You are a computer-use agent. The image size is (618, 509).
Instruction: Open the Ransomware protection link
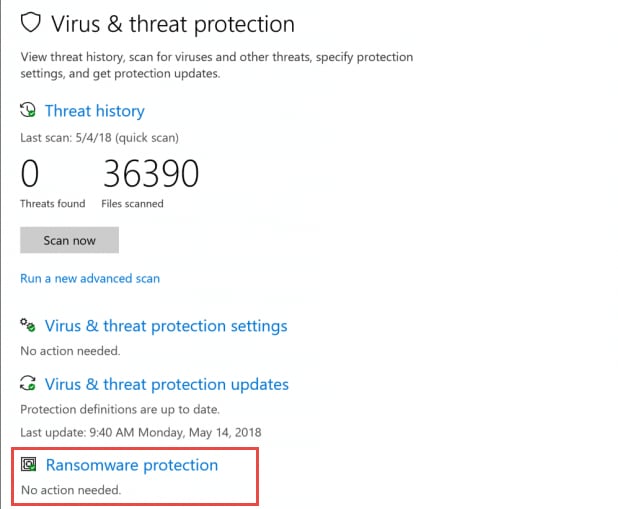point(132,465)
